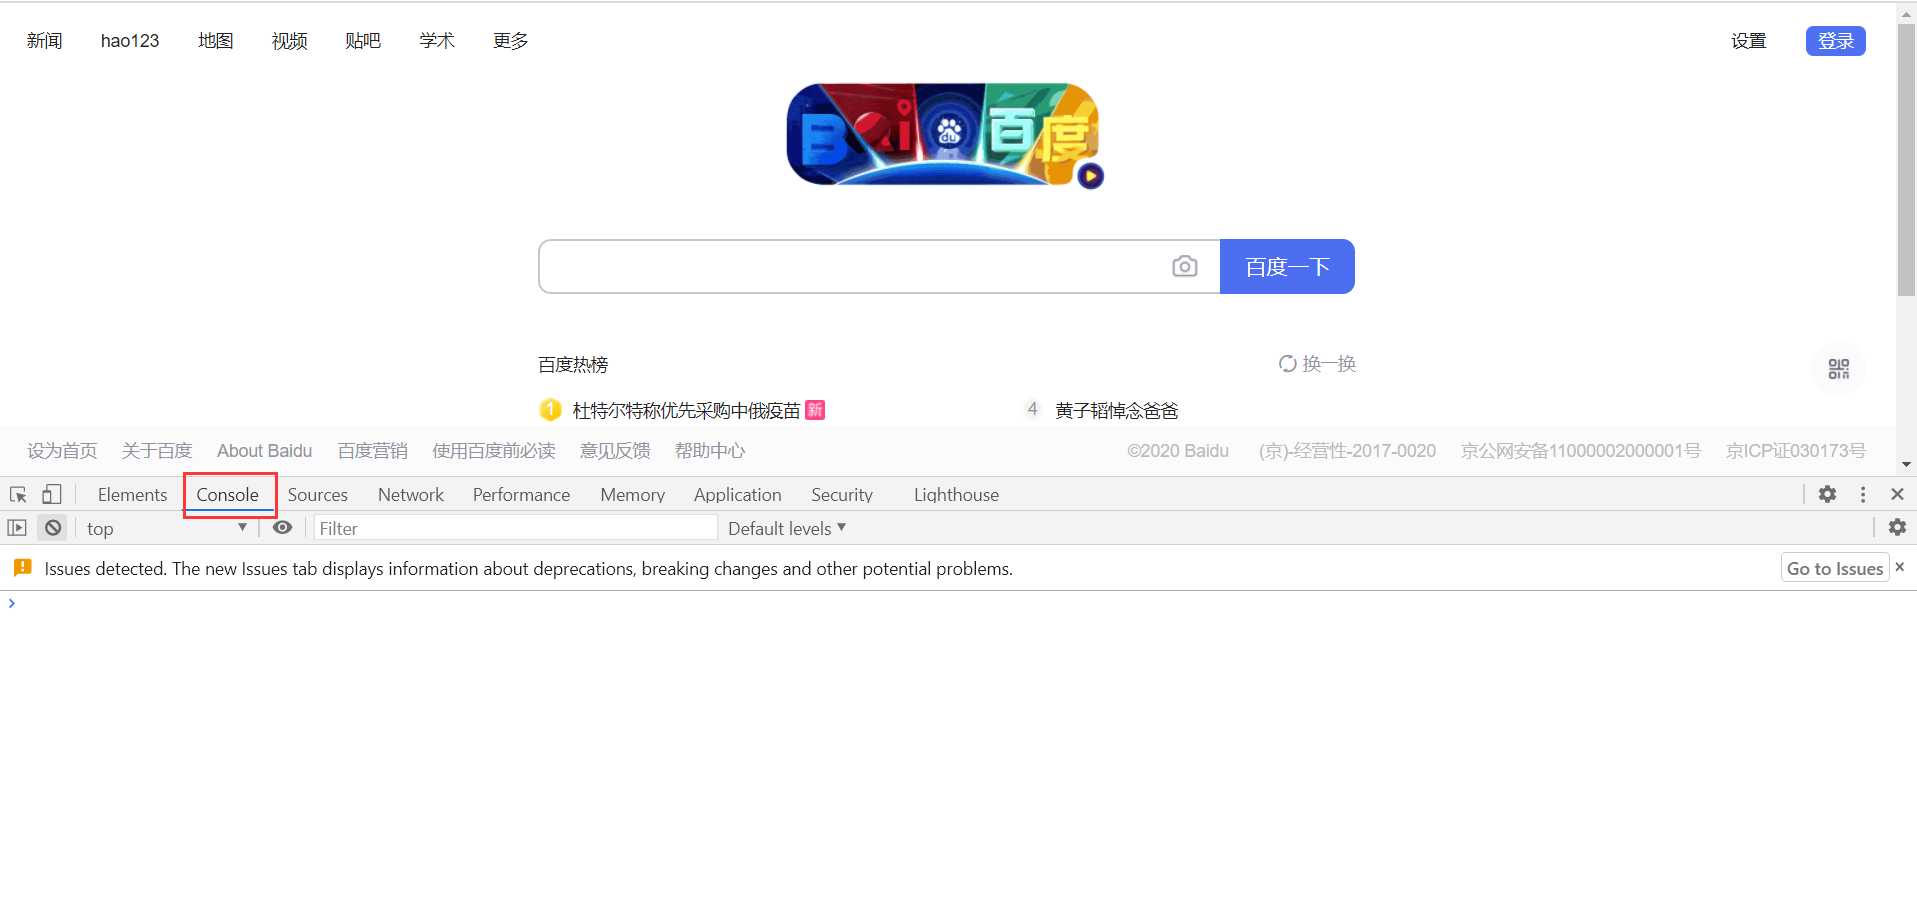Click the 百度营销 footer link
This screenshot has height=902, width=1917.
[x=373, y=451]
